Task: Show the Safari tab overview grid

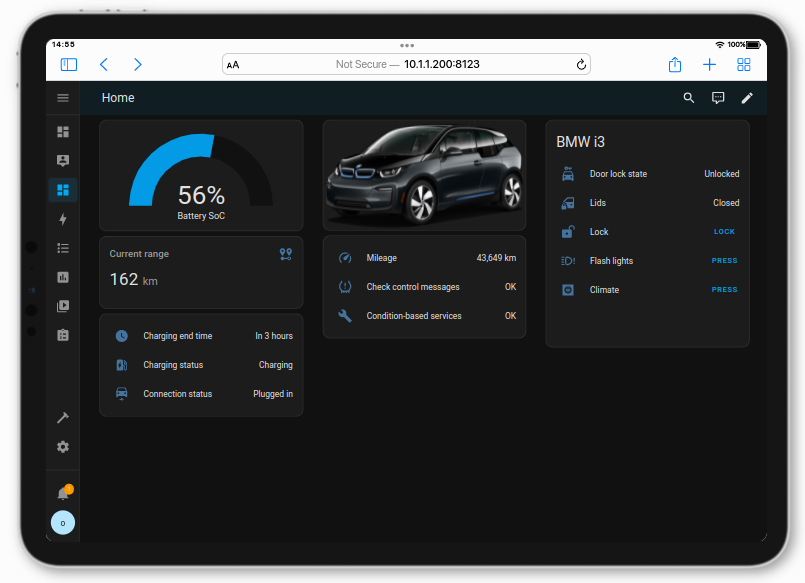Action: (744, 65)
